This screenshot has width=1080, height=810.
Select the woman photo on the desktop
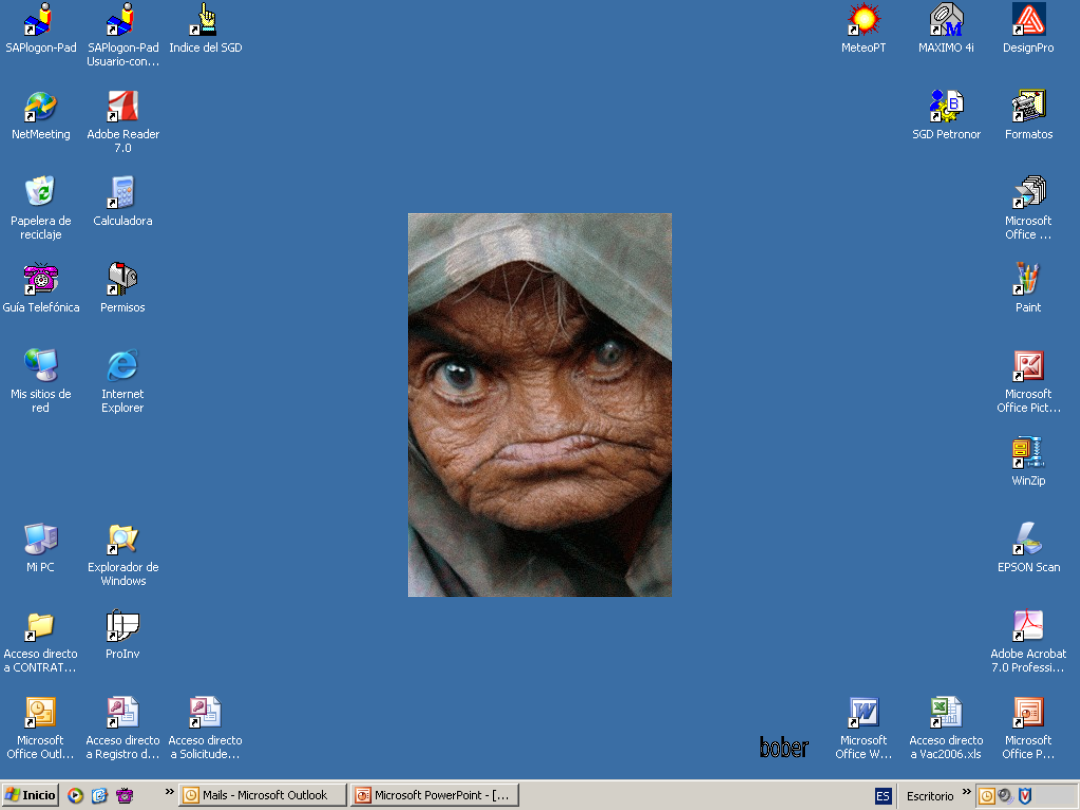[x=539, y=404]
